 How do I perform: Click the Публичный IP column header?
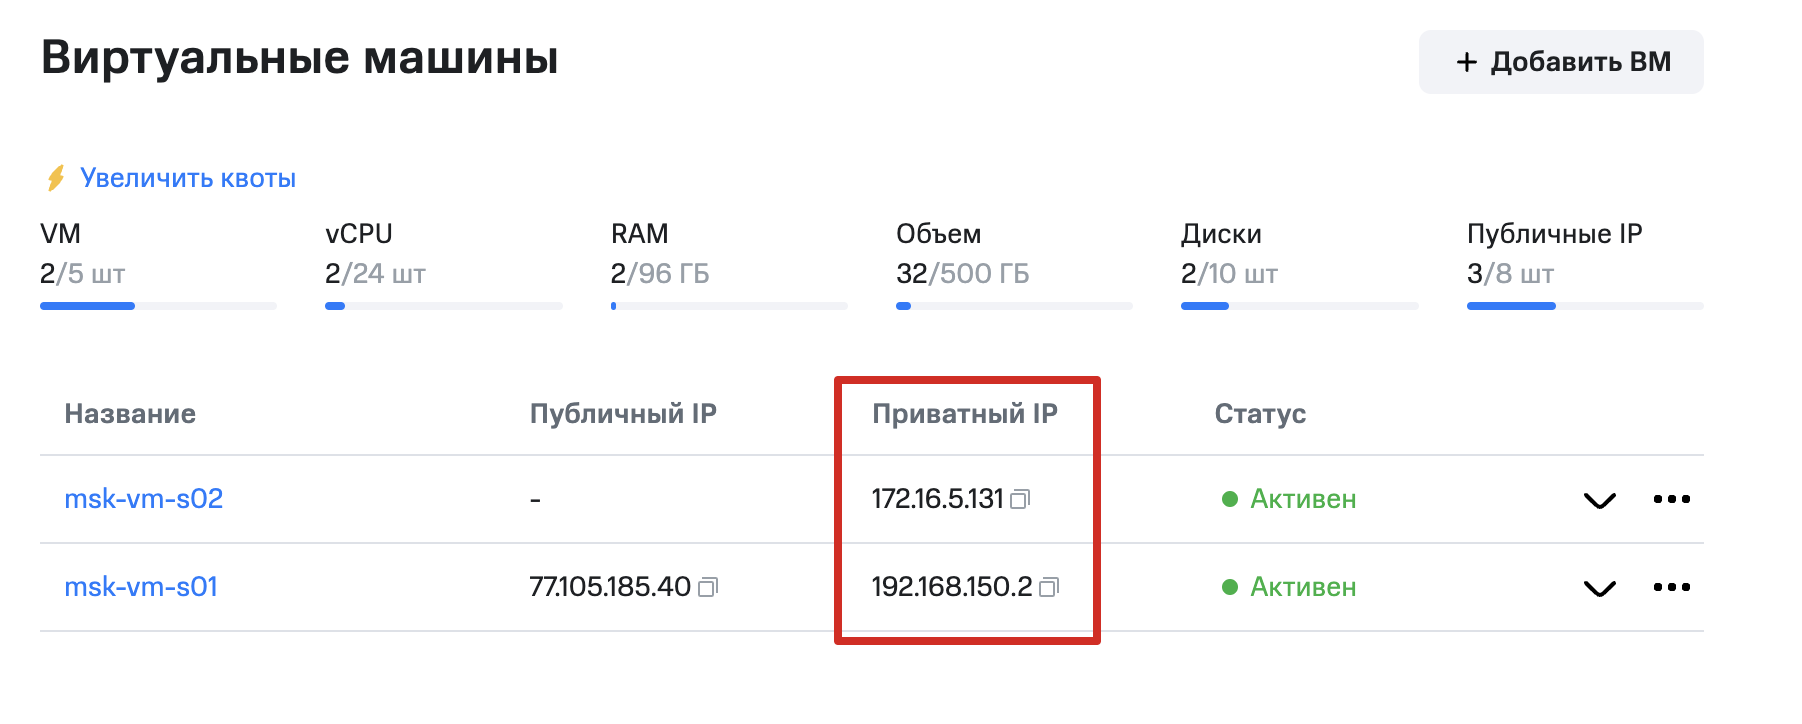click(x=623, y=414)
